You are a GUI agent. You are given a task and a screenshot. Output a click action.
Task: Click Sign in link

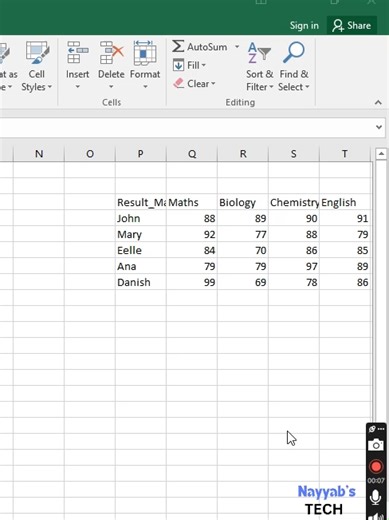click(x=304, y=26)
